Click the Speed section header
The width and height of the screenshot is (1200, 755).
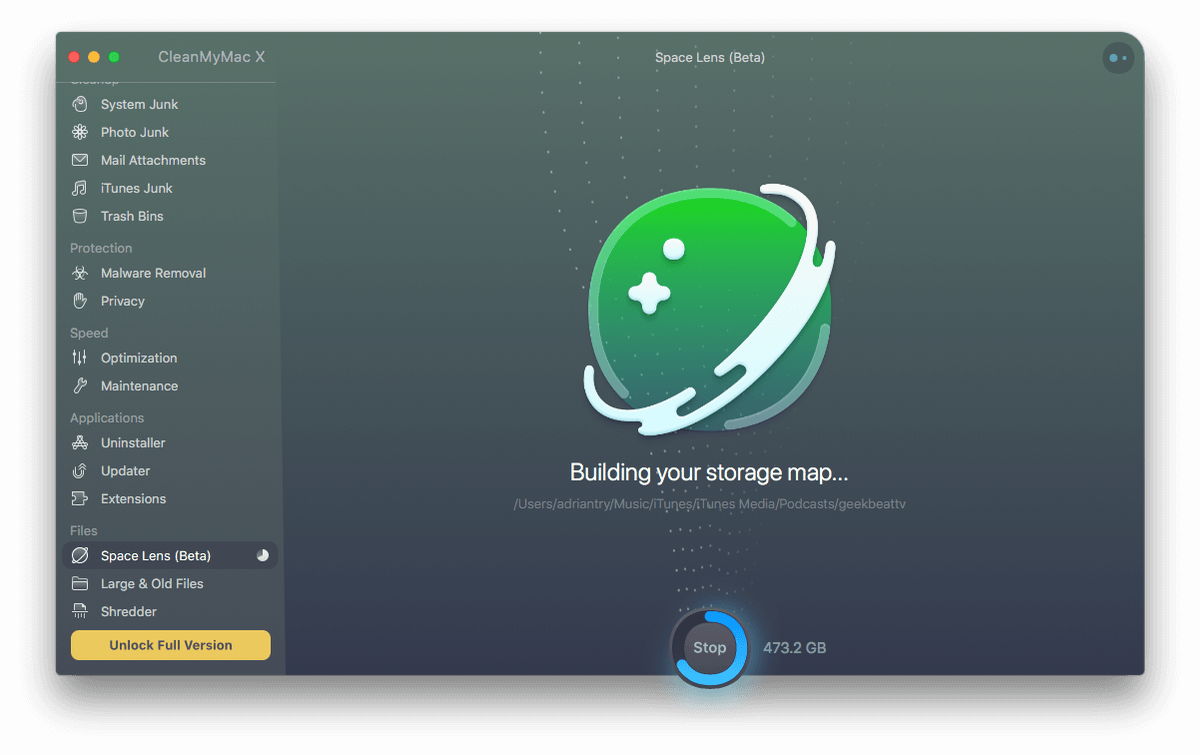89,333
